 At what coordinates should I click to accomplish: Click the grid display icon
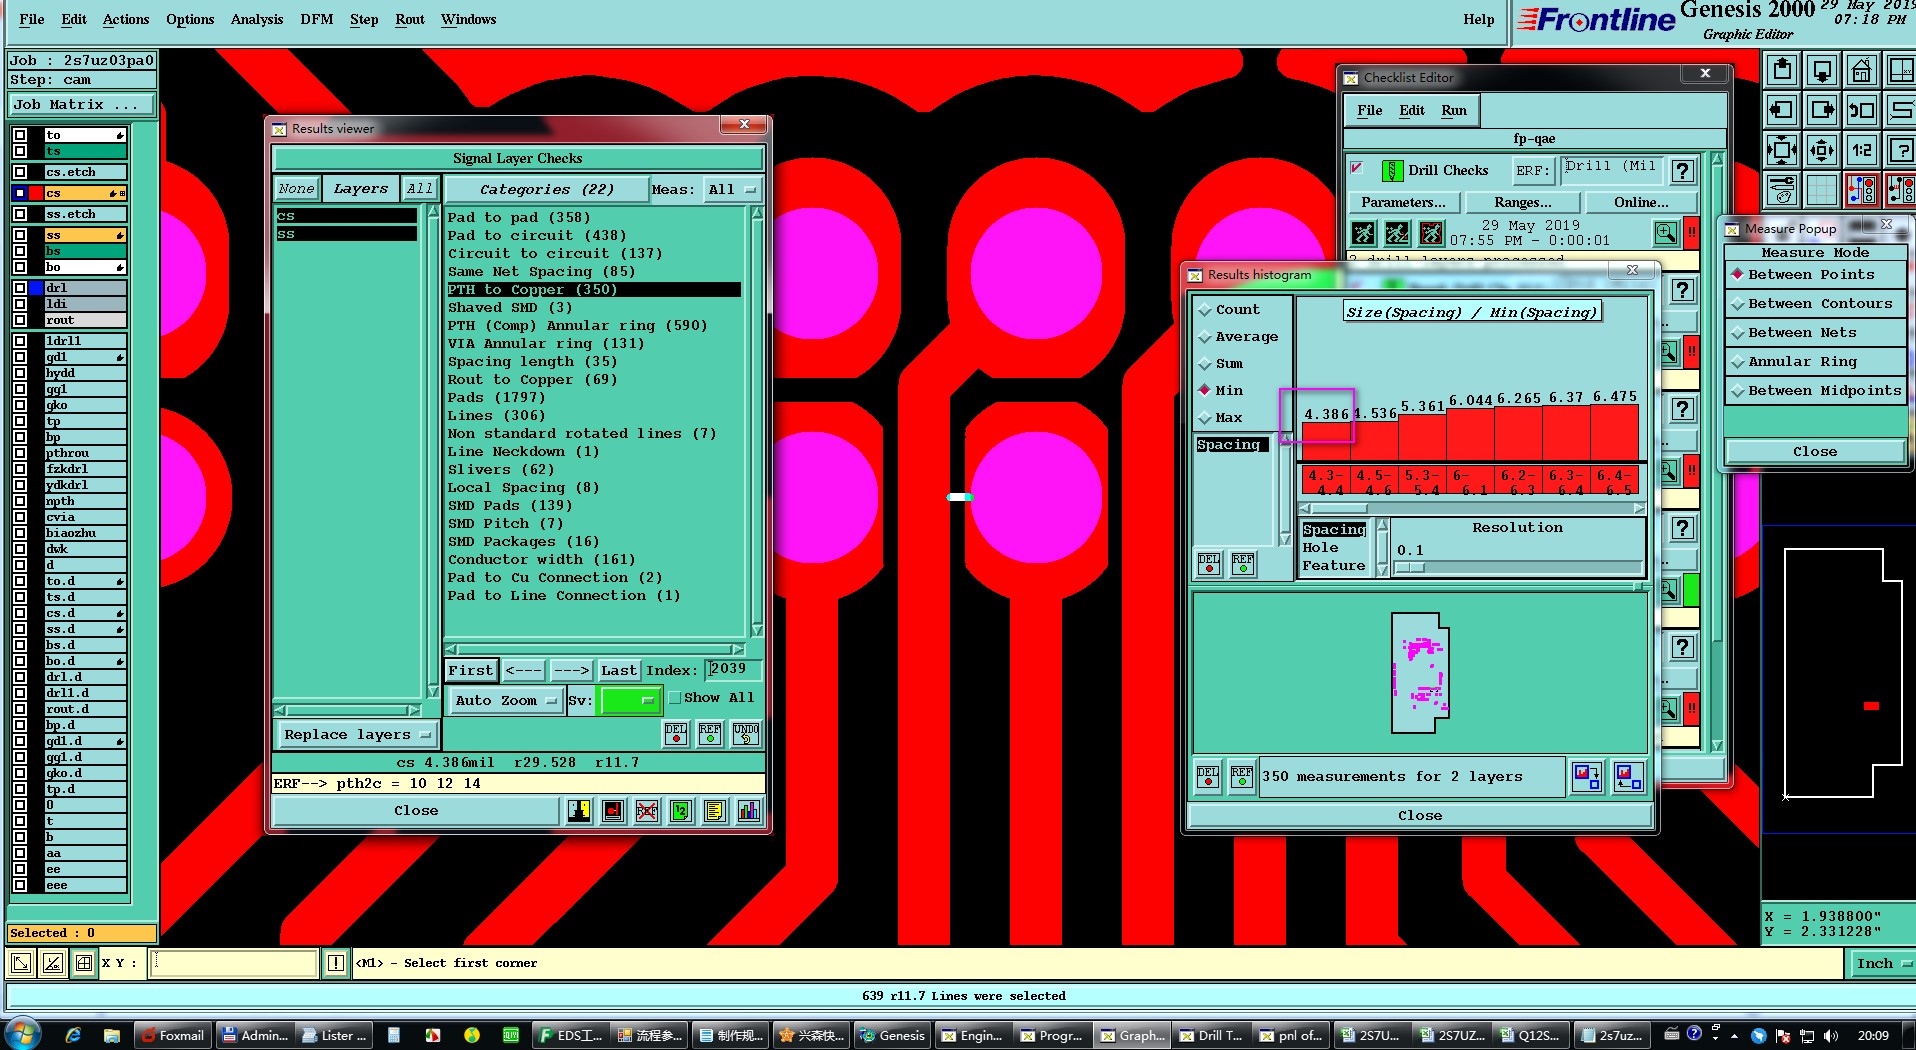tap(1821, 189)
